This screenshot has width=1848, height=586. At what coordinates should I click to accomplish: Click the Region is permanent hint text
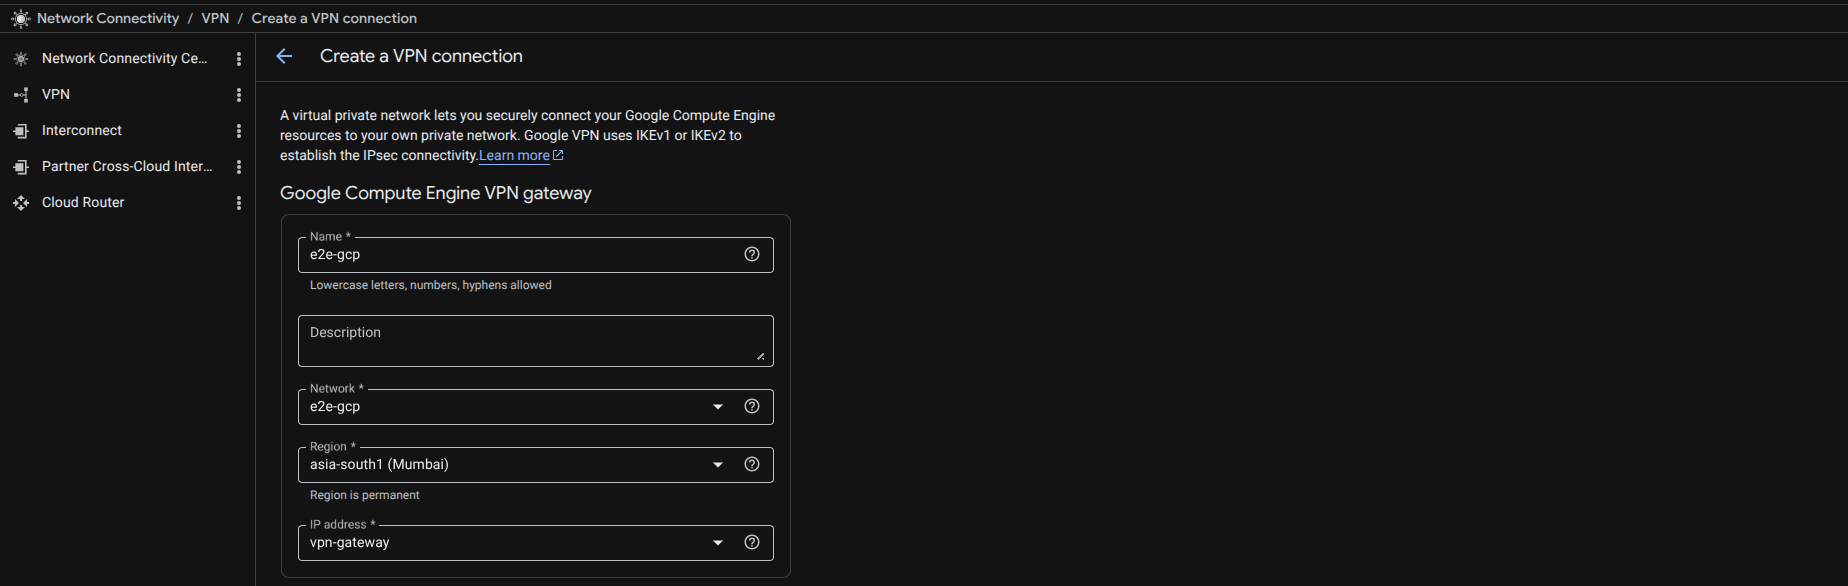pyautogui.click(x=365, y=495)
